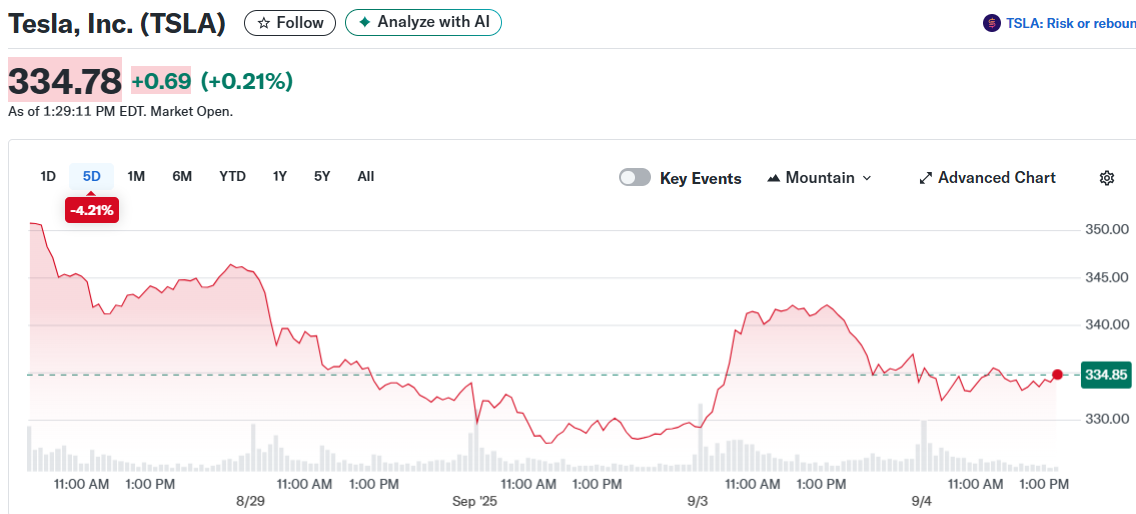The width and height of the screenshot is (1136, 514).
Task: Click the 8/29 date label
Action: coord(251,502)
